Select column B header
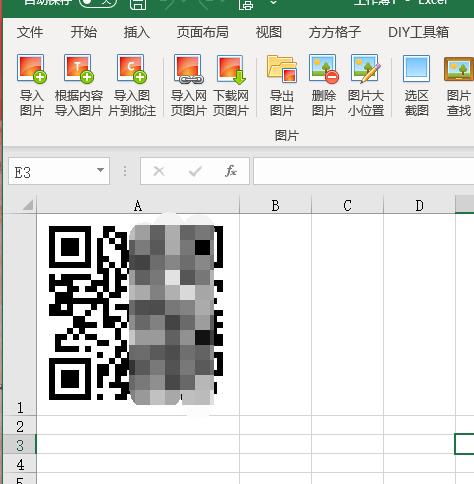 [x=275, y=205]
